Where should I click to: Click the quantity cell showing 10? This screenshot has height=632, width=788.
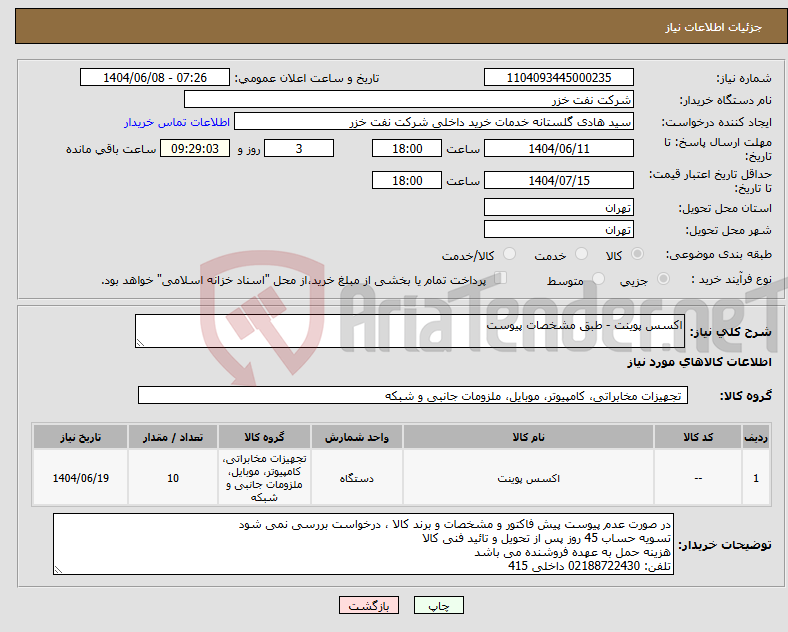coord(173,477)
